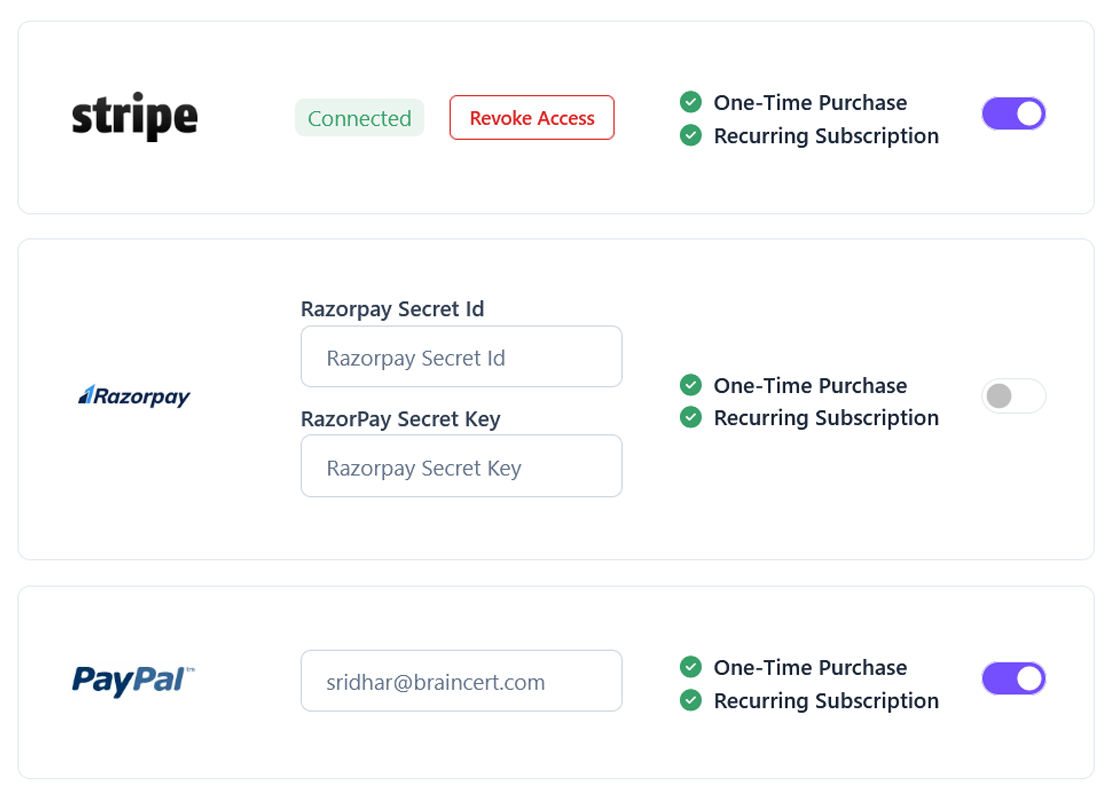Image resolution: width=1111 pixels, height=801 pixels.
Task: Click Stripe's One-Time Purchase green check icon
Action: point(690,102)
